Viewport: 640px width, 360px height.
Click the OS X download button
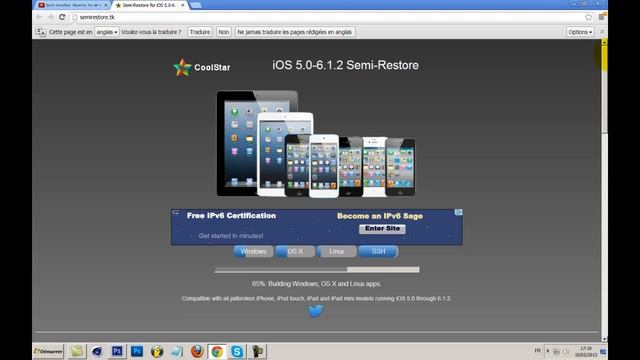[x=295, y=251]
